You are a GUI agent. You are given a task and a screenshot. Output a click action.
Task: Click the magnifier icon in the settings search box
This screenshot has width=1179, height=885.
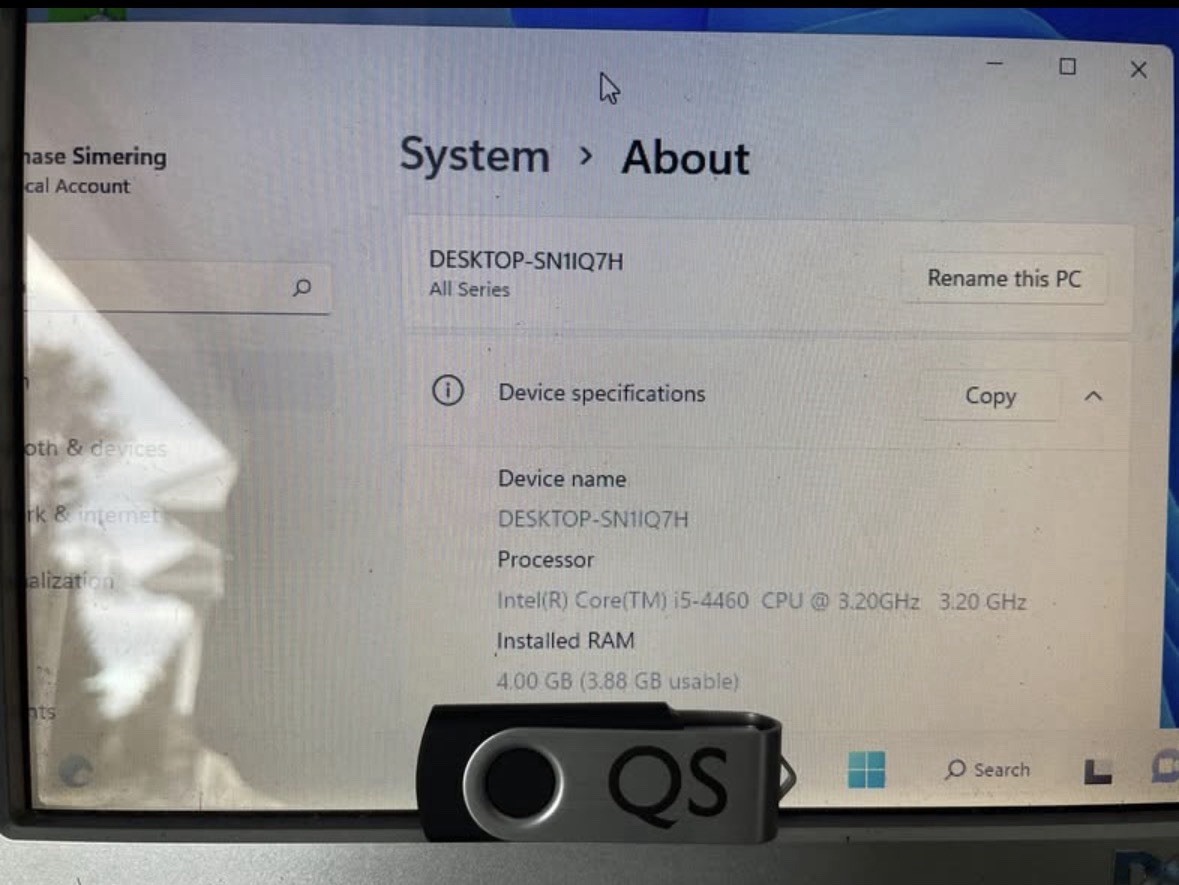[x=299, y=287]
